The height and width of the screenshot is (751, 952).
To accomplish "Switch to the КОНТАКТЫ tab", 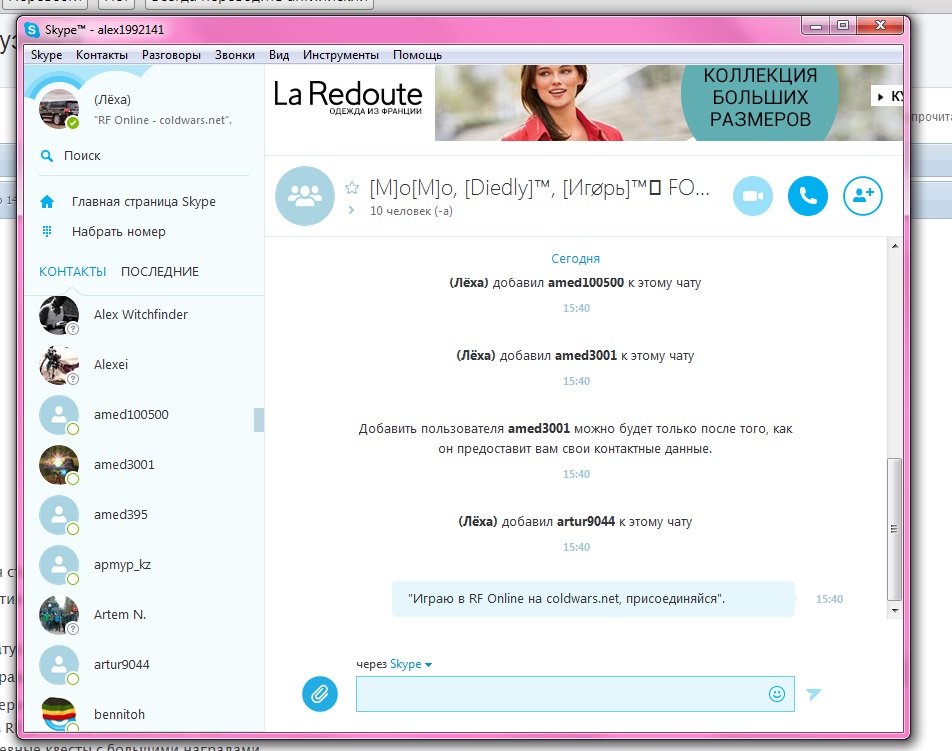I will click(72, 271).
